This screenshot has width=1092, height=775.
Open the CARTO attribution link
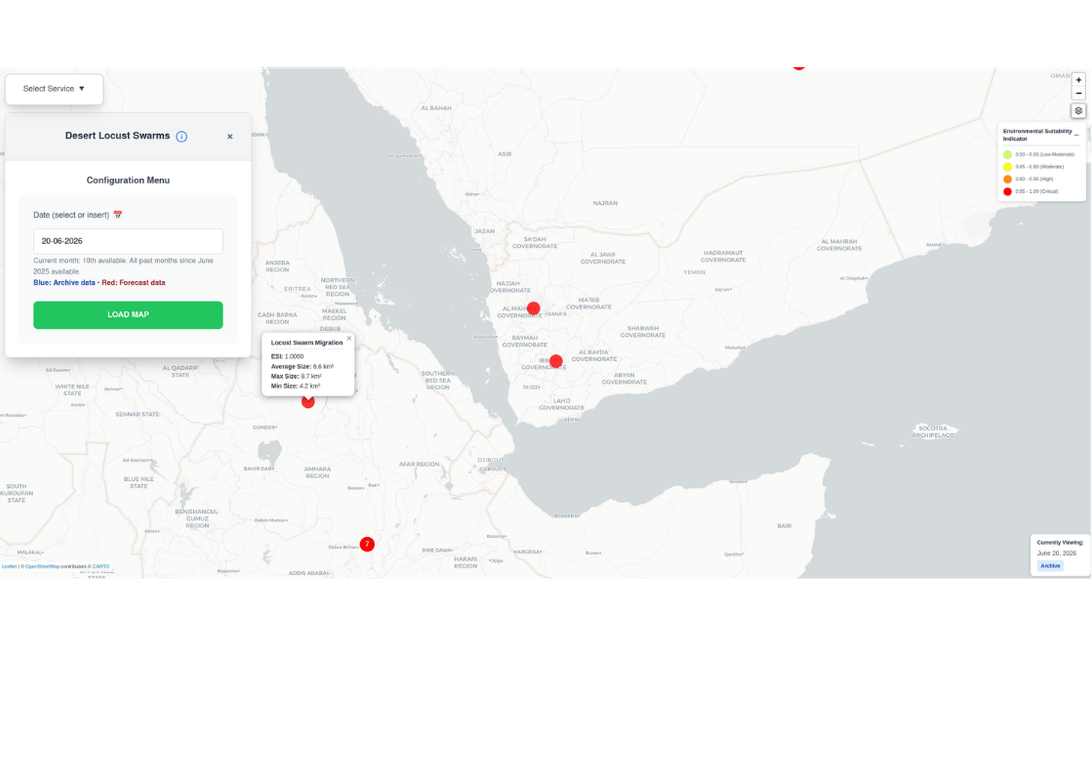[101, 567]
